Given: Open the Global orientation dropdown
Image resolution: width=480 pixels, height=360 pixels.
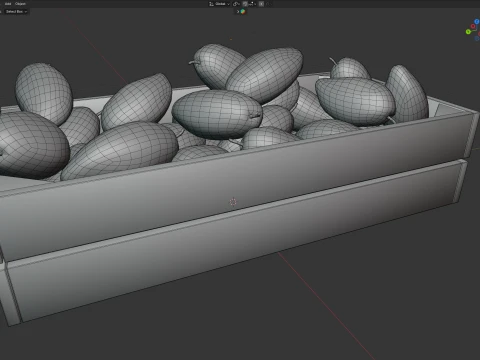Looking at the screenshot, I should [222, 4].
